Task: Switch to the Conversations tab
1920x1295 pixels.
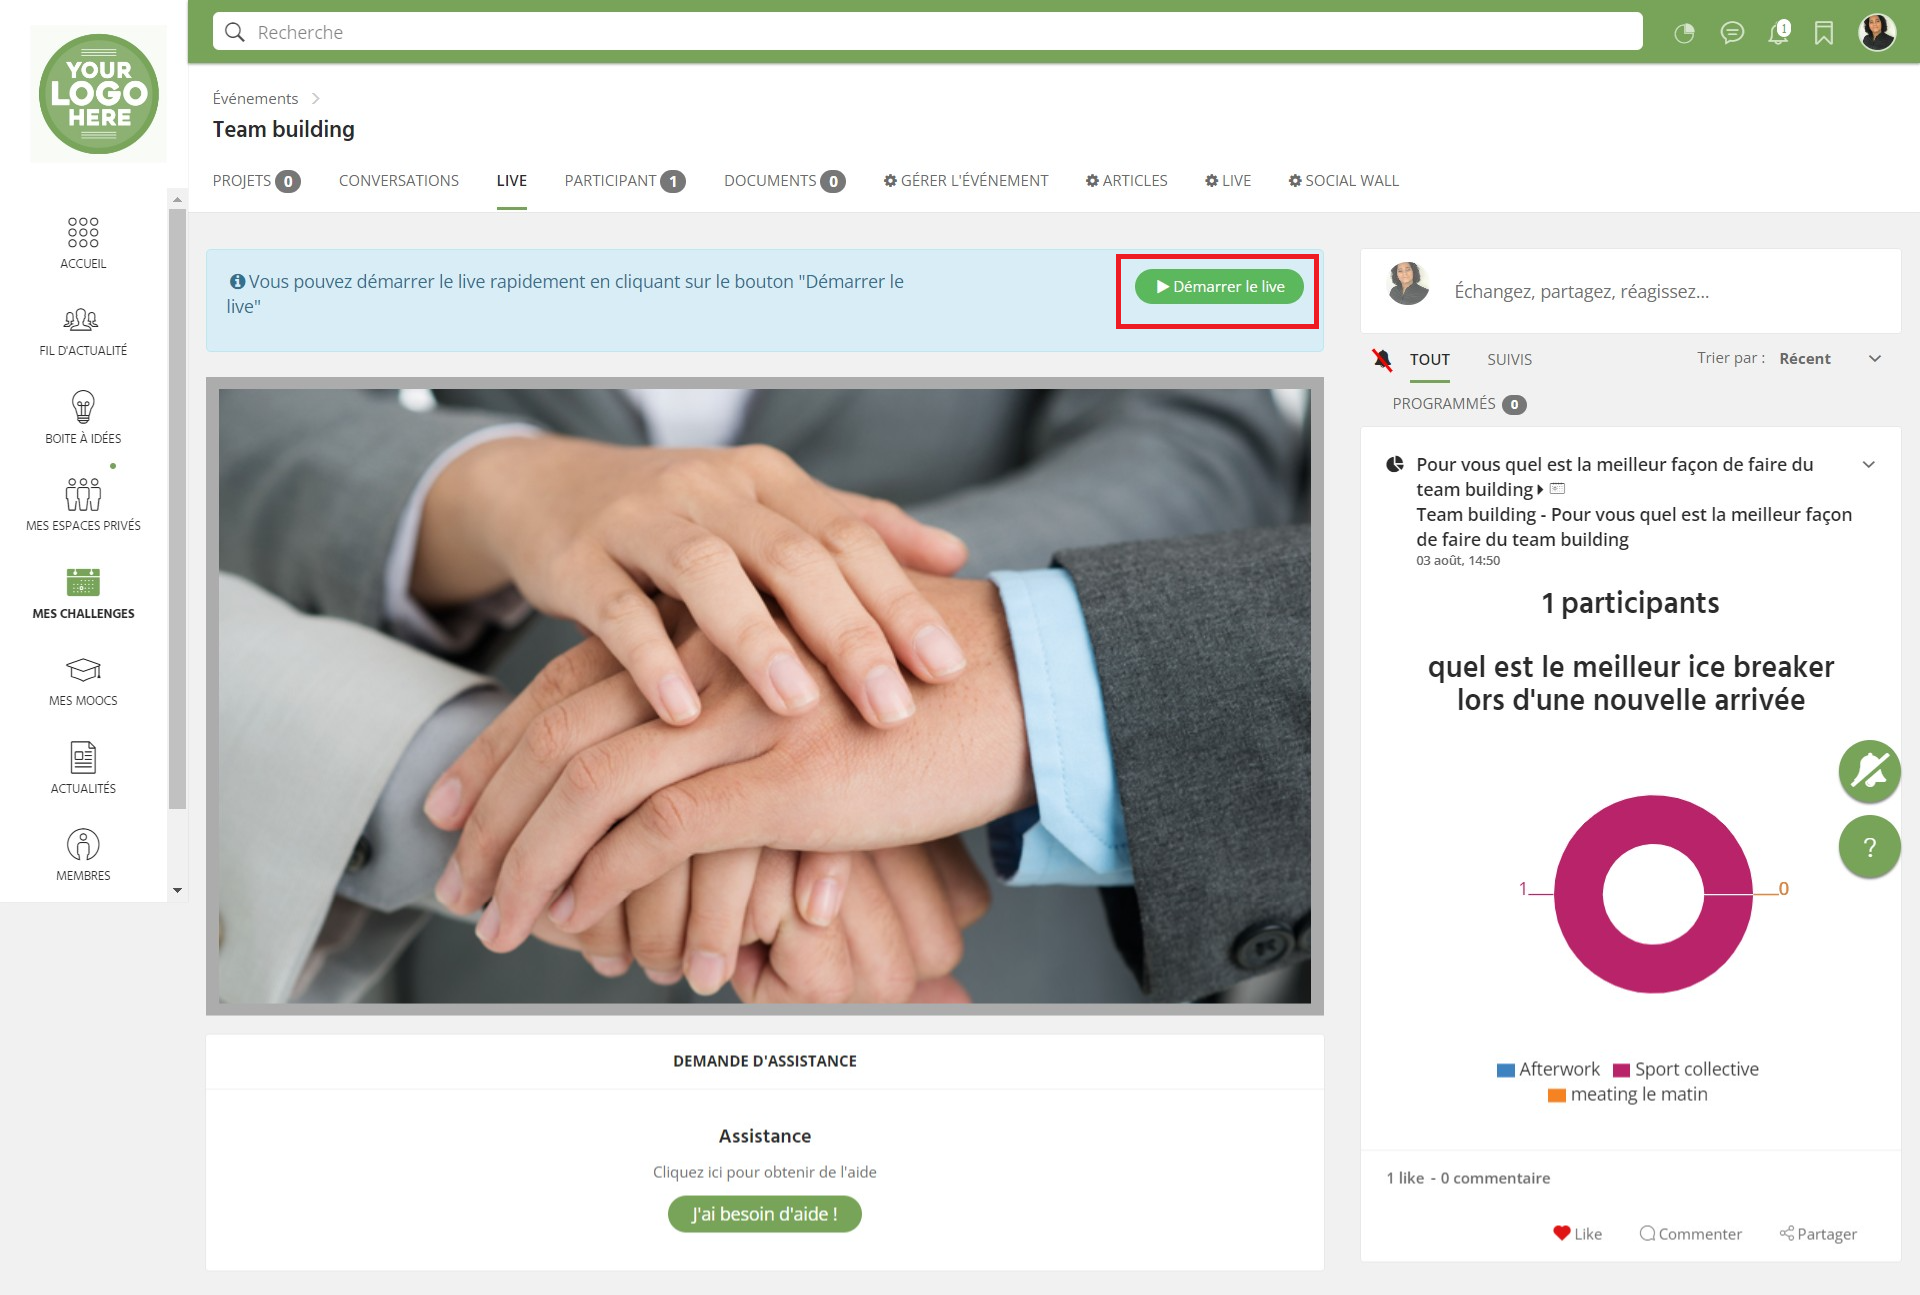Action: pyautogui.click(x=398, y=181)
